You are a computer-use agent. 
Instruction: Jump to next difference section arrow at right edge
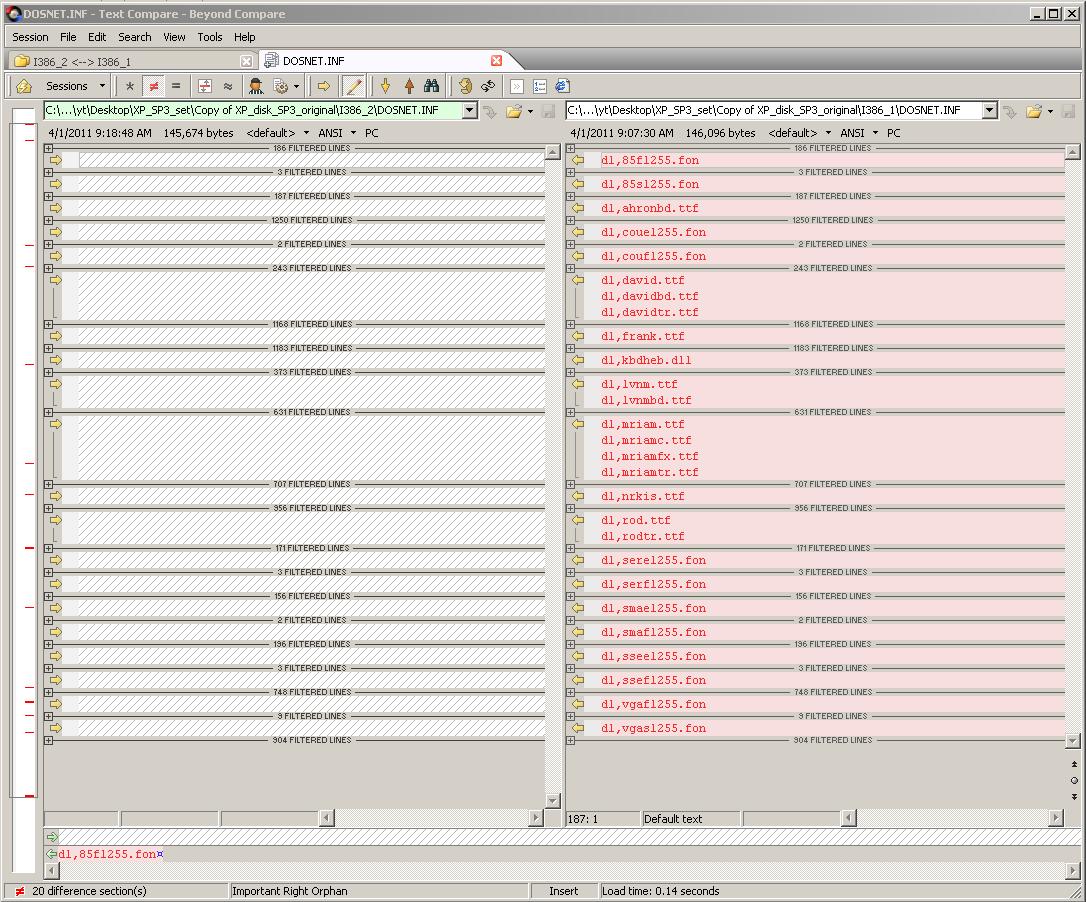tap(1074, 797)
